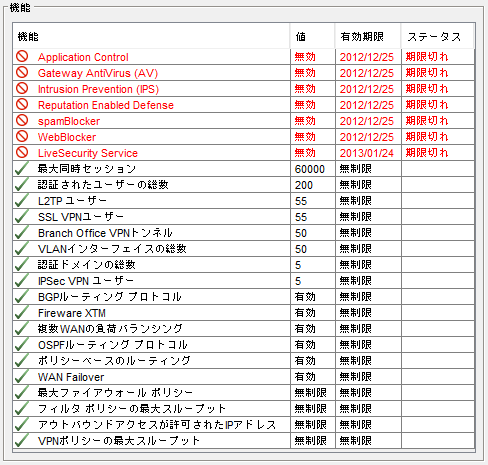Sort by the 値 column header
488x465 pixels.
pos(312,36)
